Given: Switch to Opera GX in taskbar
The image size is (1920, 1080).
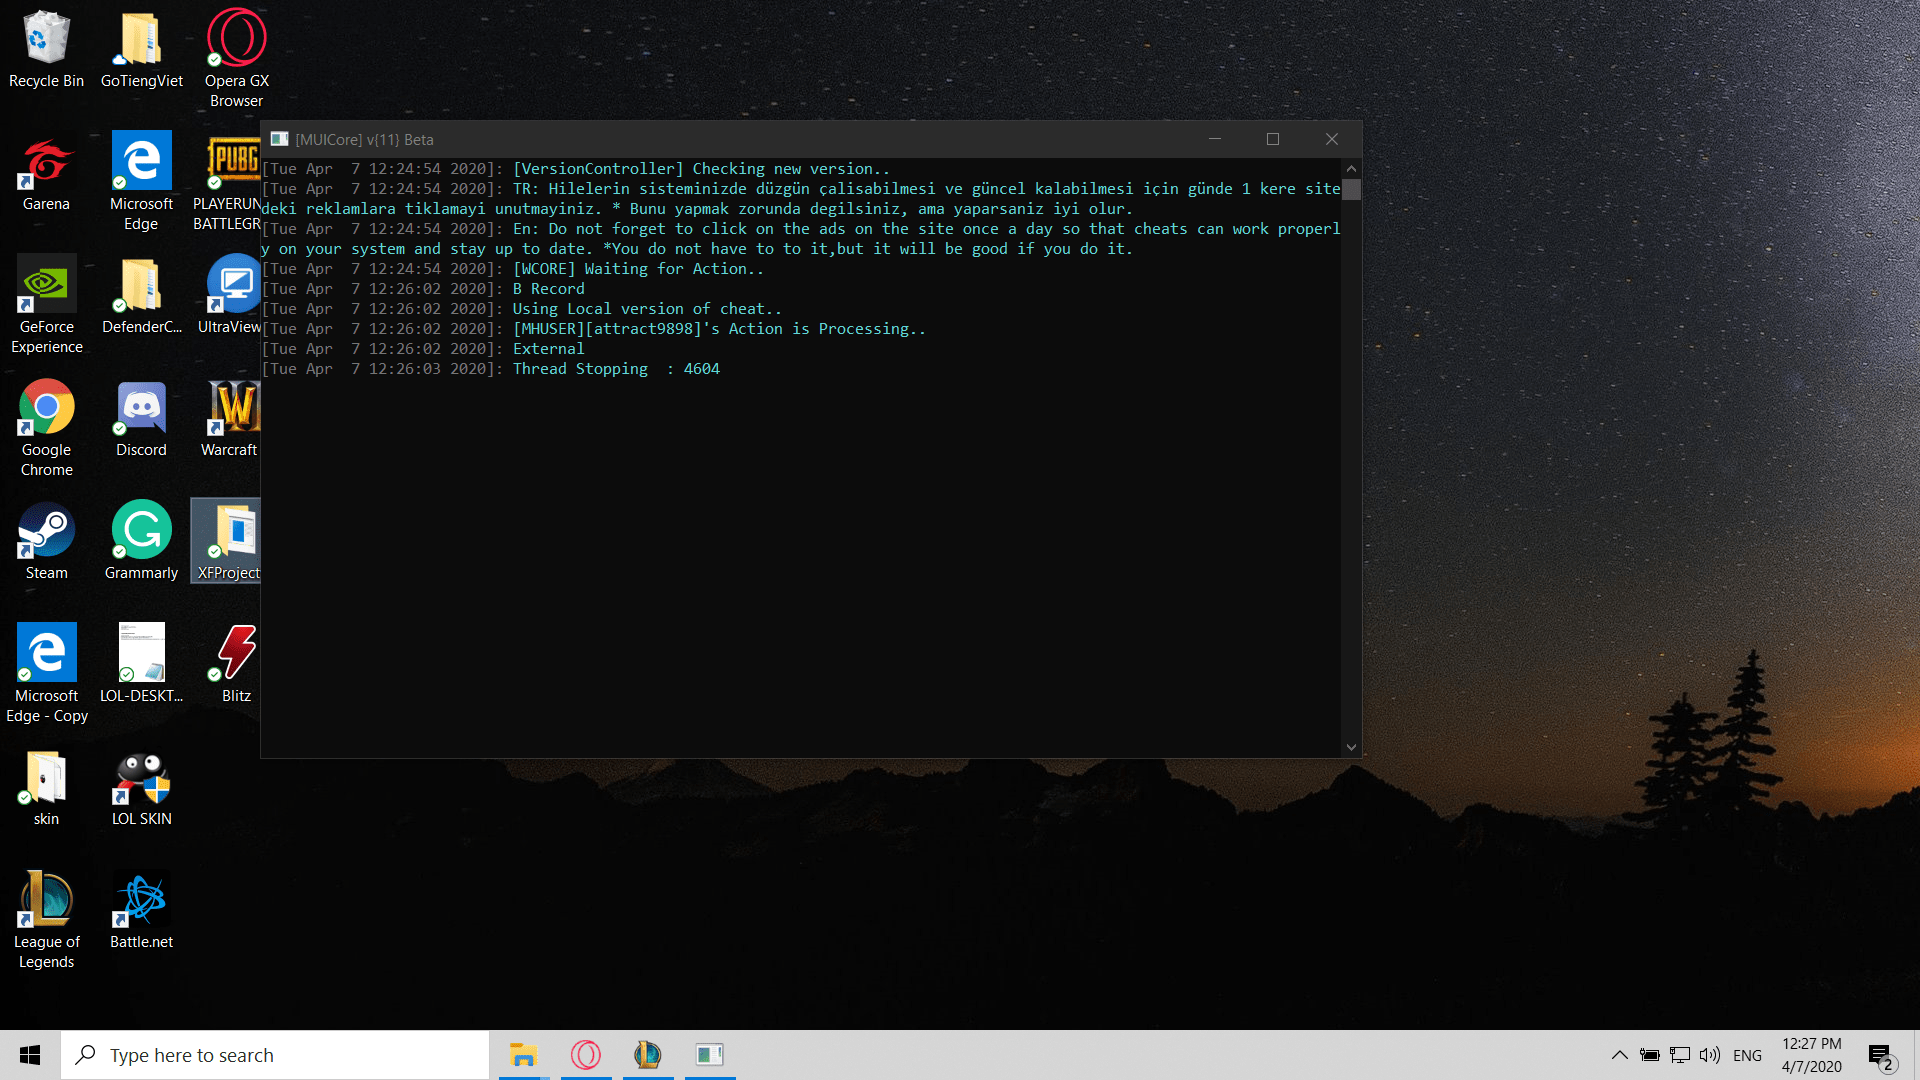Looking at the screenshot, I should [586, 1055].
